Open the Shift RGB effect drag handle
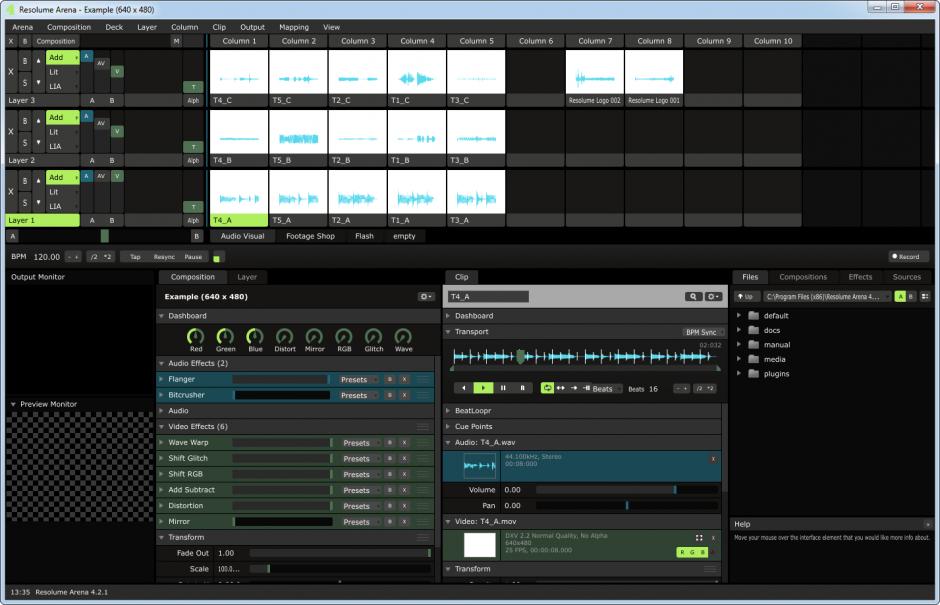Image resolution: width=940 pixels, height=605 pixels. click(423, 474)
